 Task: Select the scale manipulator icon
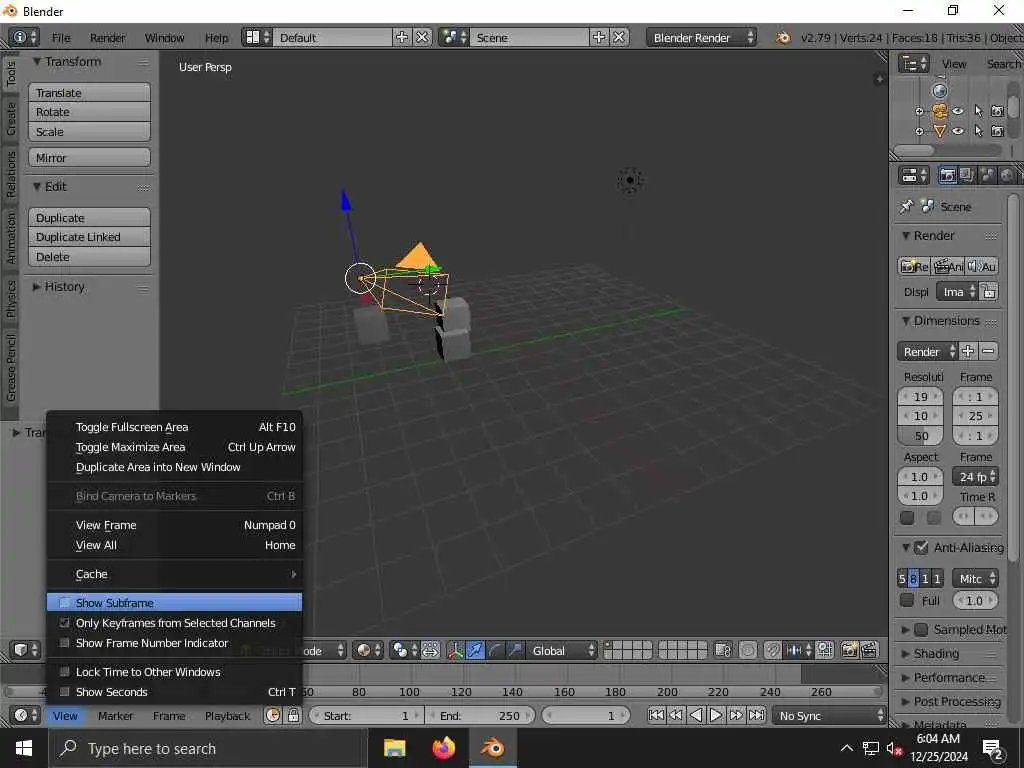(515, 650)
